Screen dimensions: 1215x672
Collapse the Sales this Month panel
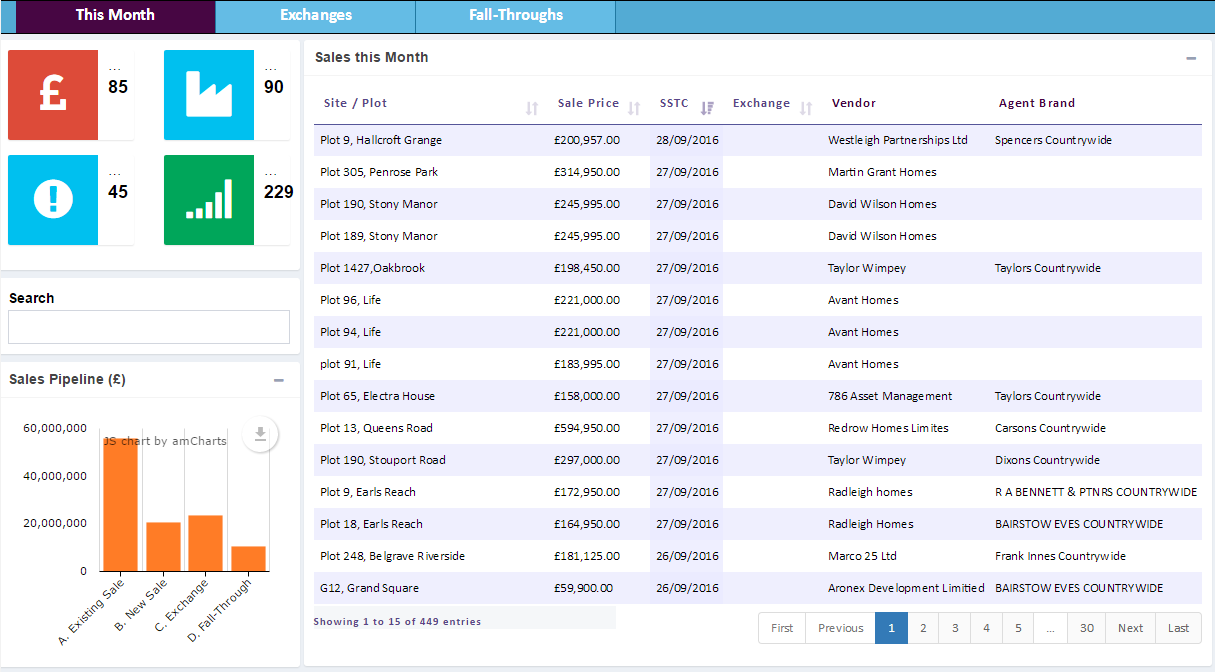(x=1191, y=58)
